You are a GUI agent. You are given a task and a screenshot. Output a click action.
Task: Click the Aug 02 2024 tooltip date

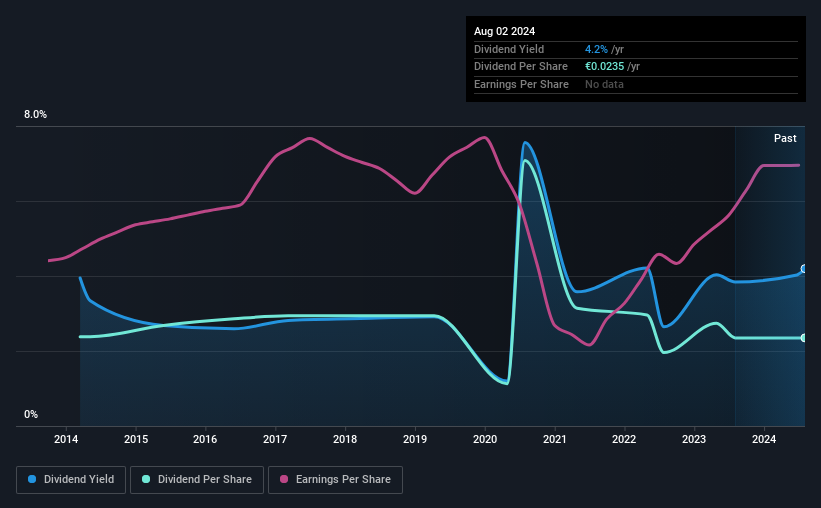coord(504,31)
